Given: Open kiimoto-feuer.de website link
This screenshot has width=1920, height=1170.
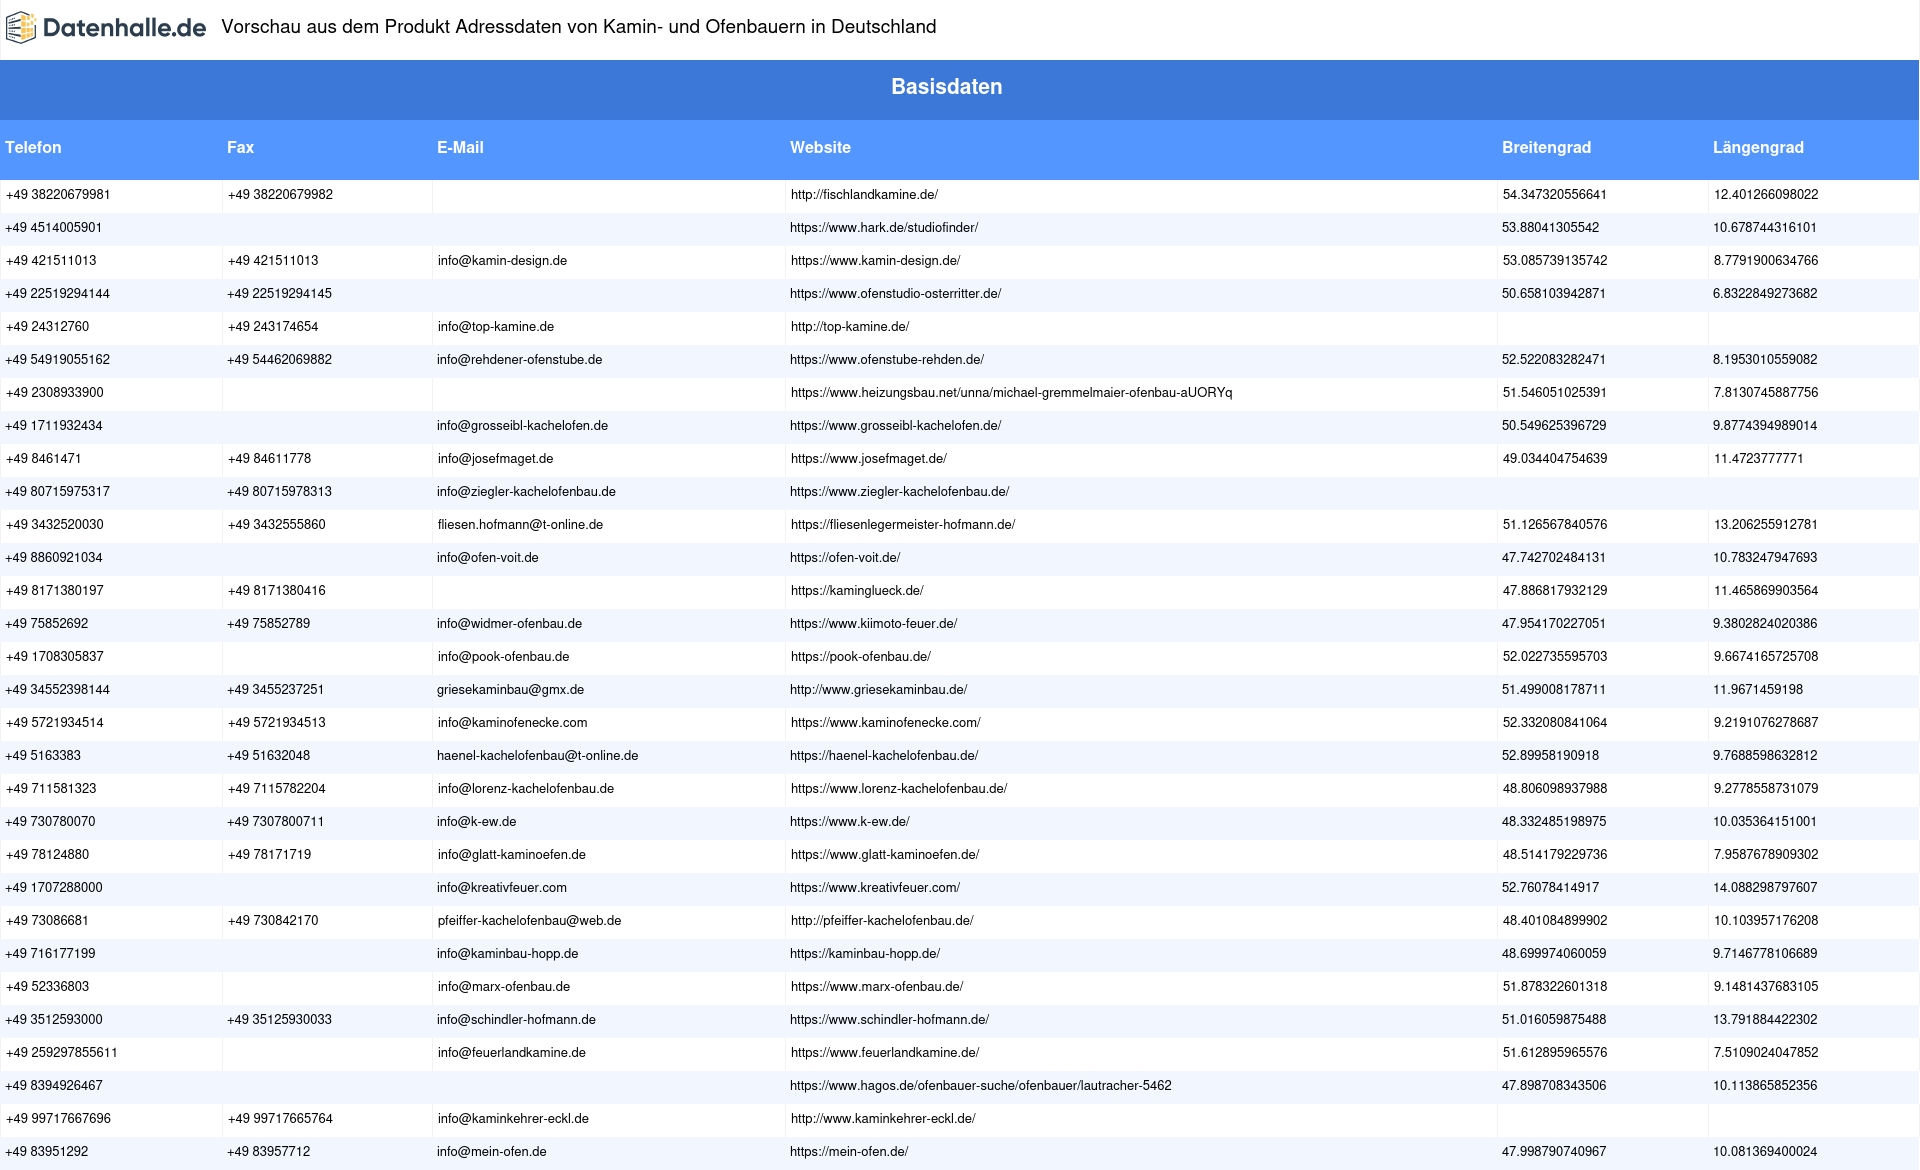Looking at the screenshot, I should point(873,624).
